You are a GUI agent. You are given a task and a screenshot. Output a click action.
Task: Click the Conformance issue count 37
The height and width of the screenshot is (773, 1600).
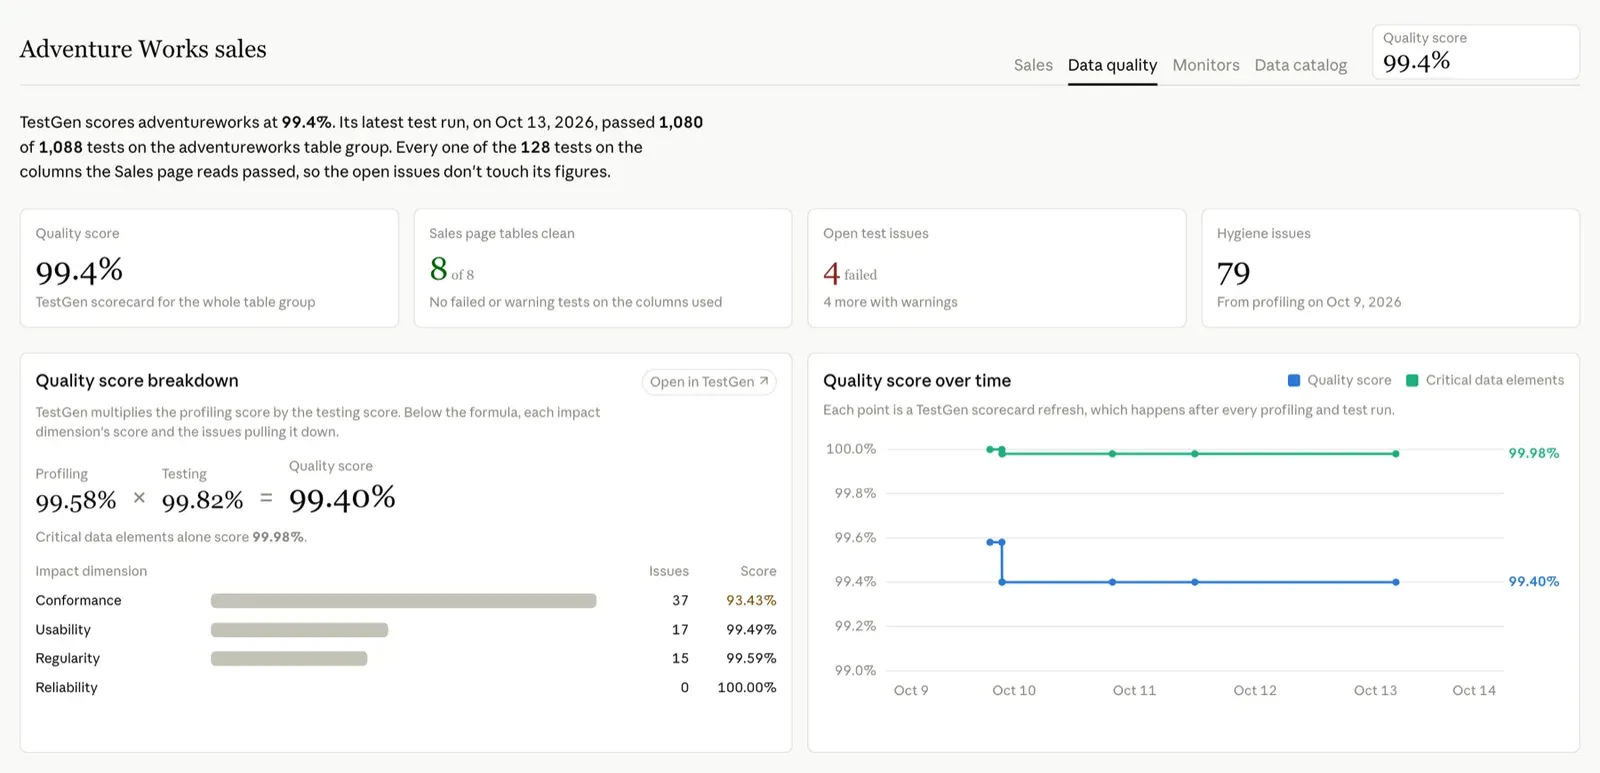click(680, 601)
